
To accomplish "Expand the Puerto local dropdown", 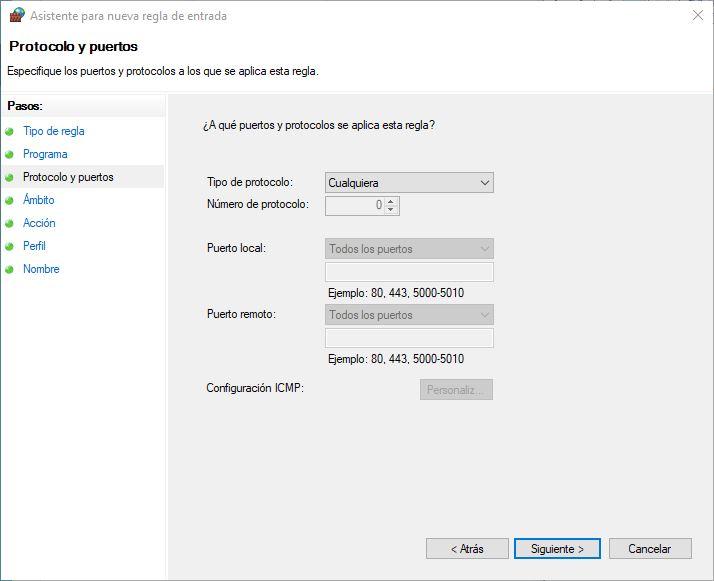I will click(409, 249).
